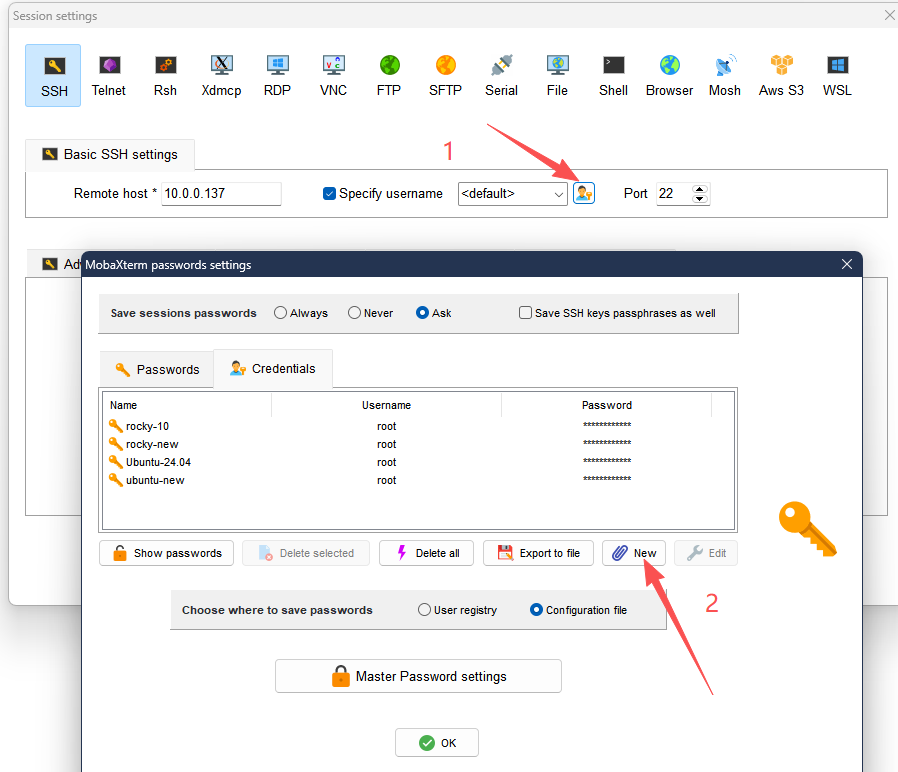
Task: Choose the Telnet session icon
Action: tap(109, 76)
